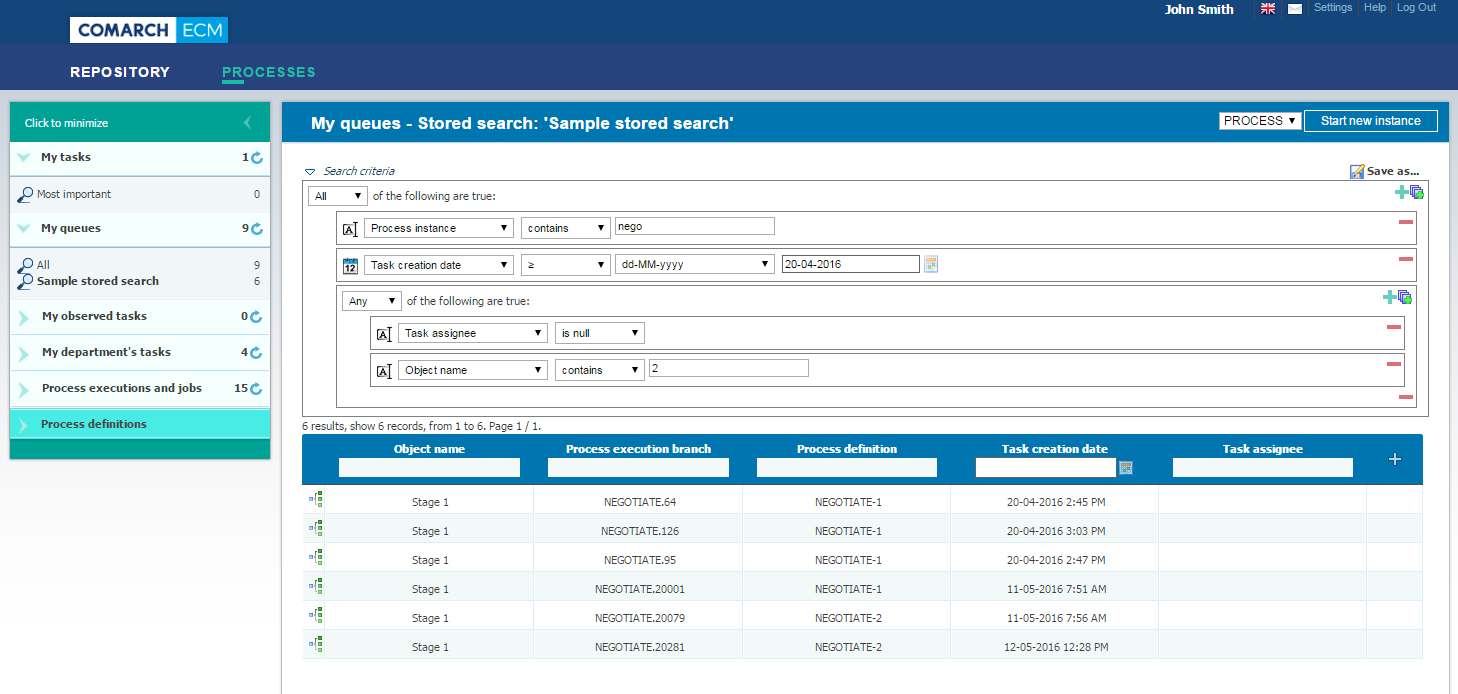Expand the Task creation date field dropdown

tap(438, 265)
